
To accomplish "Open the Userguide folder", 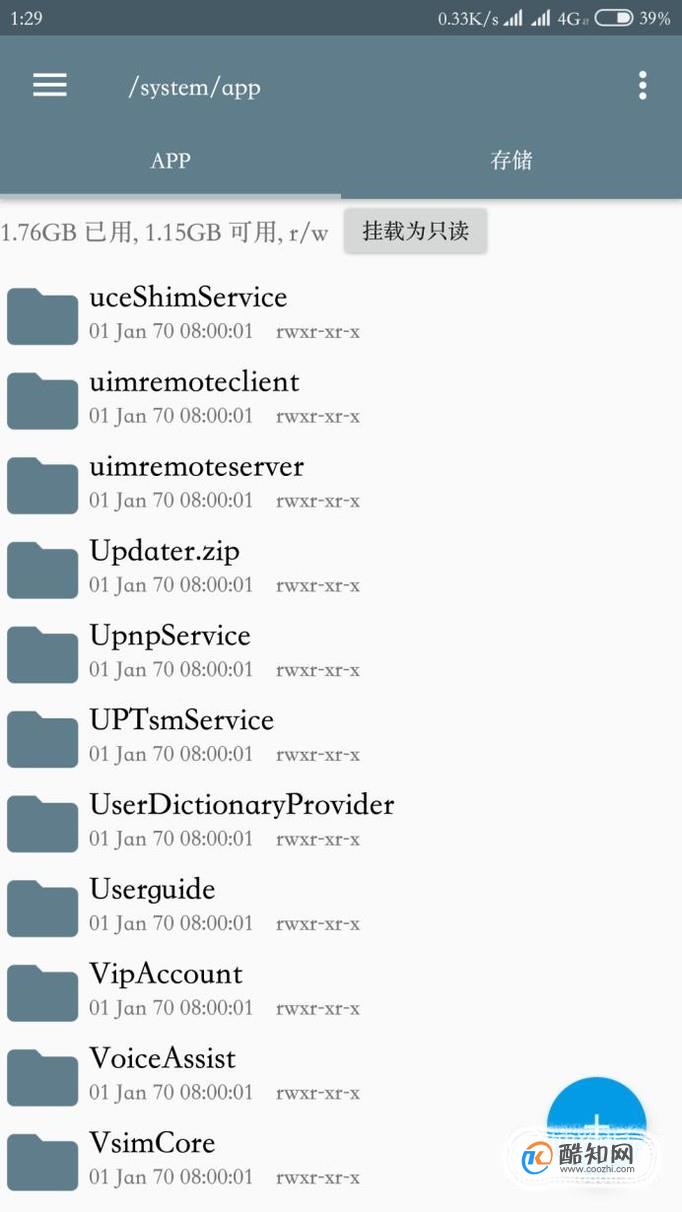I will coord(341,907).
